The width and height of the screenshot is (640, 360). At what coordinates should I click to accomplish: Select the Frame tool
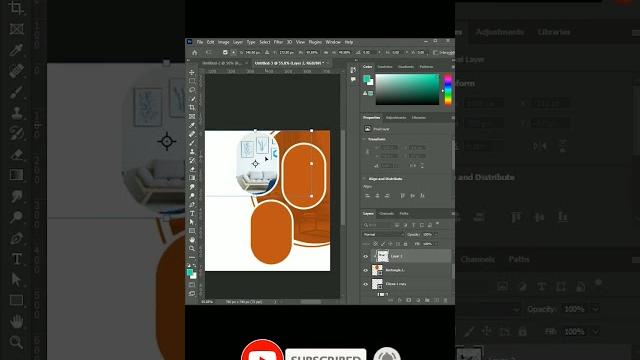point(192,117)
